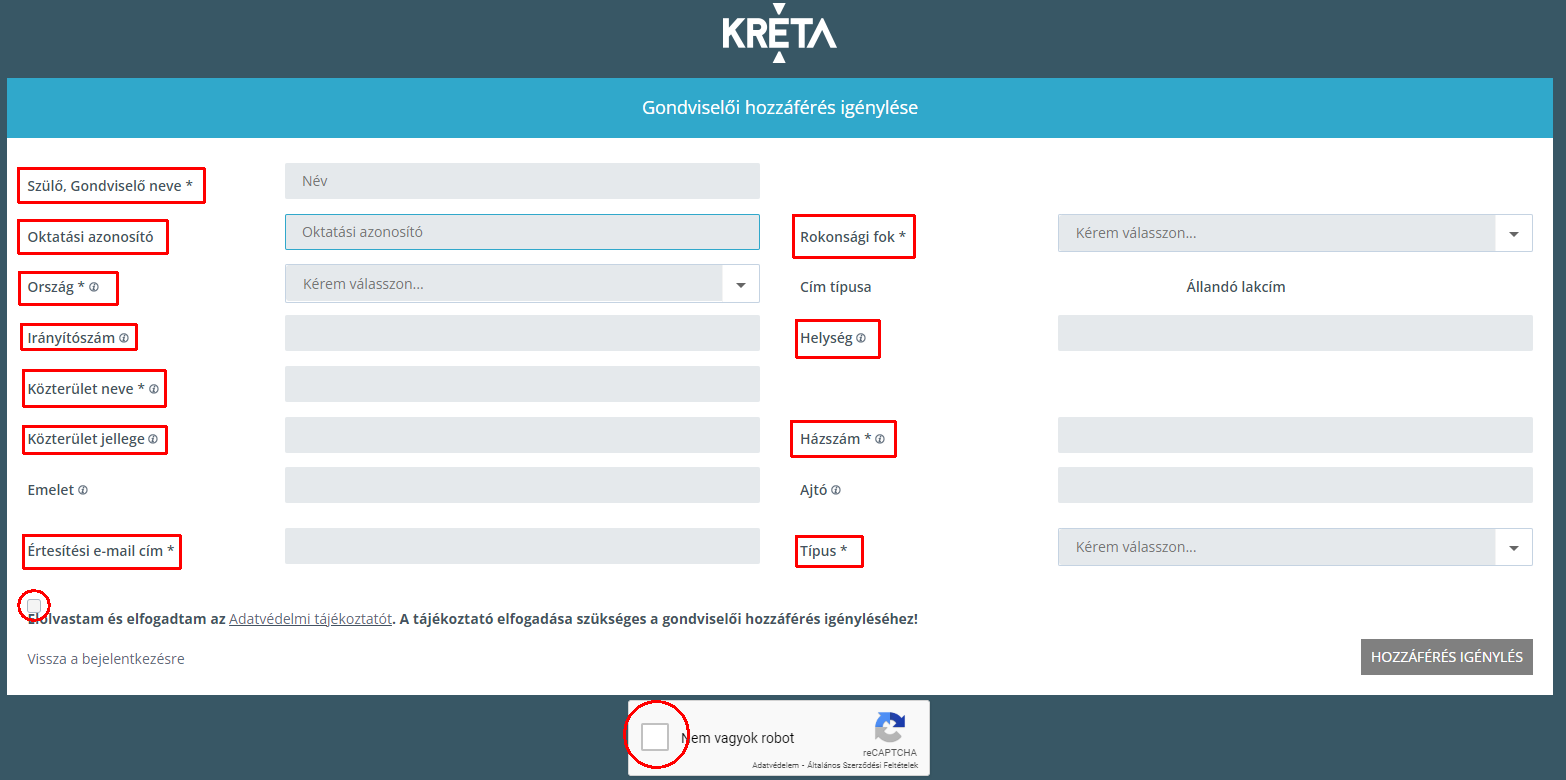Click info icon beside Házszám label
This screenshot has width=1566, height=780.
tap(880, 439)
